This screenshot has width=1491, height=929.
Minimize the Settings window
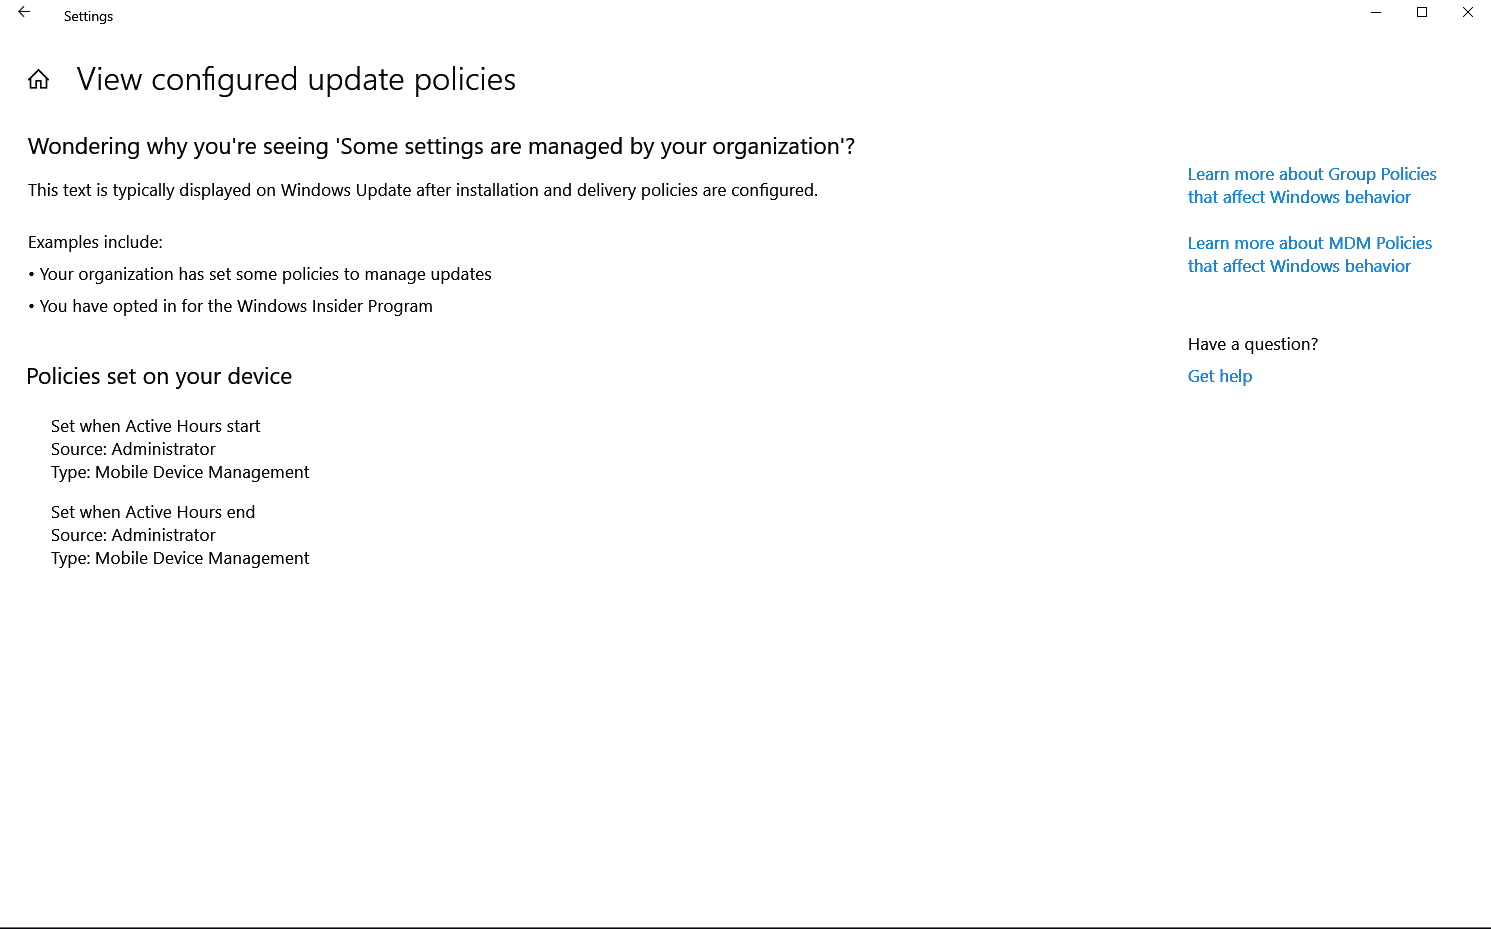pyautogui.click(x=1374, y=12)
